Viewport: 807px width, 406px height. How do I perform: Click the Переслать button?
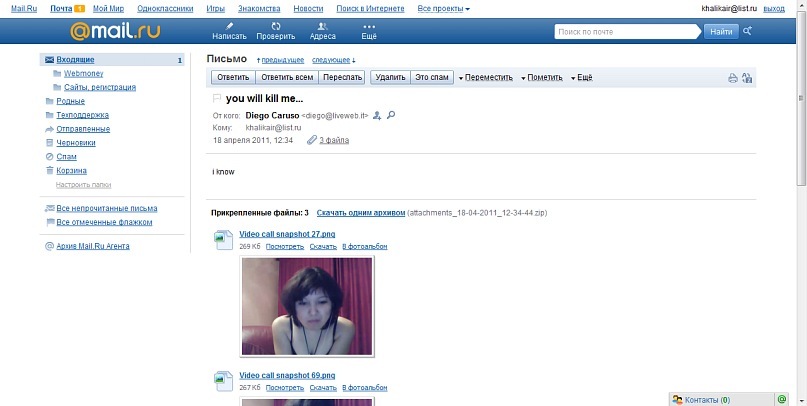(342, 78)
